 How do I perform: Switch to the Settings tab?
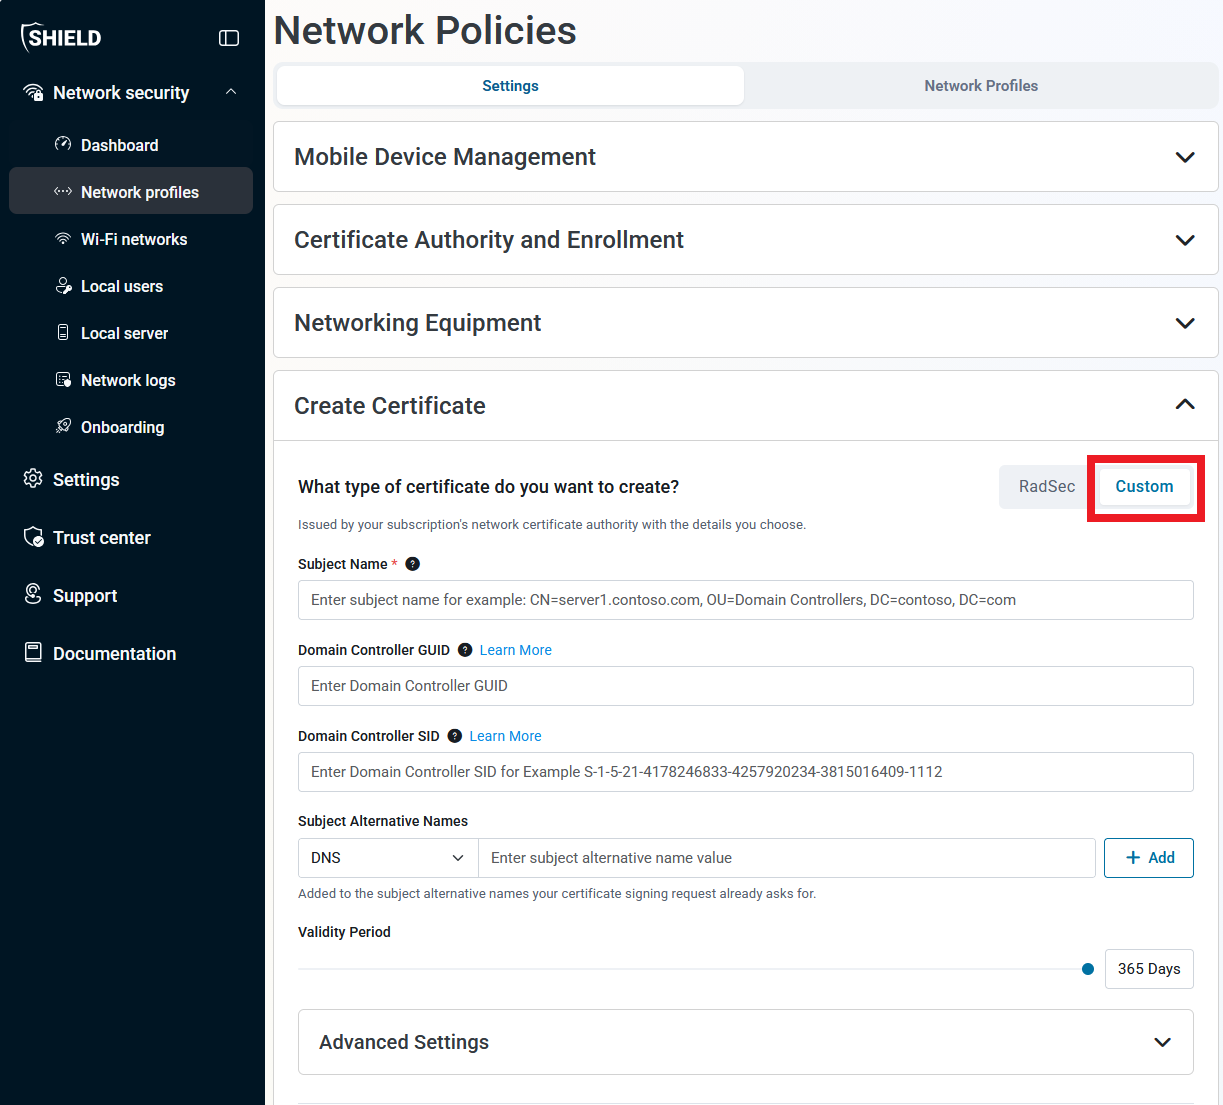point(510,86)
